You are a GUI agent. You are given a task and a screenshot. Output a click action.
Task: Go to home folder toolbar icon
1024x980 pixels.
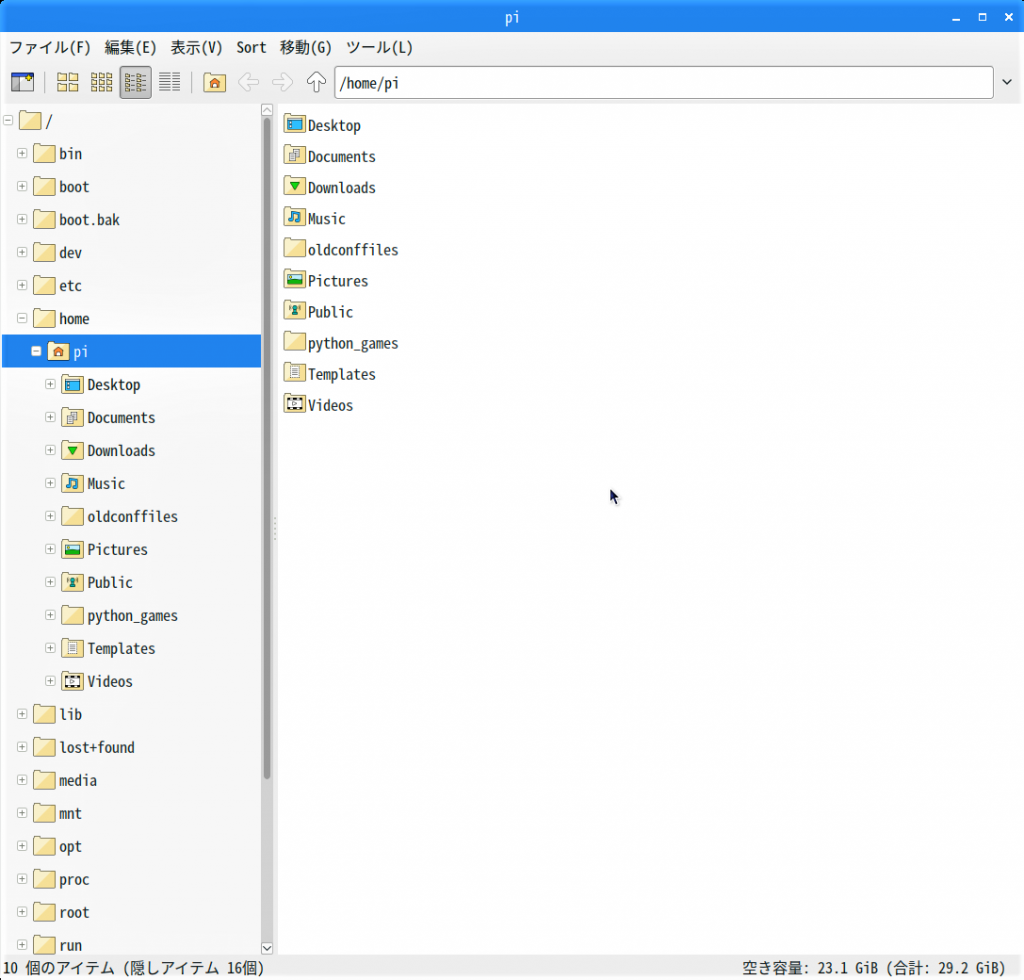214,82
